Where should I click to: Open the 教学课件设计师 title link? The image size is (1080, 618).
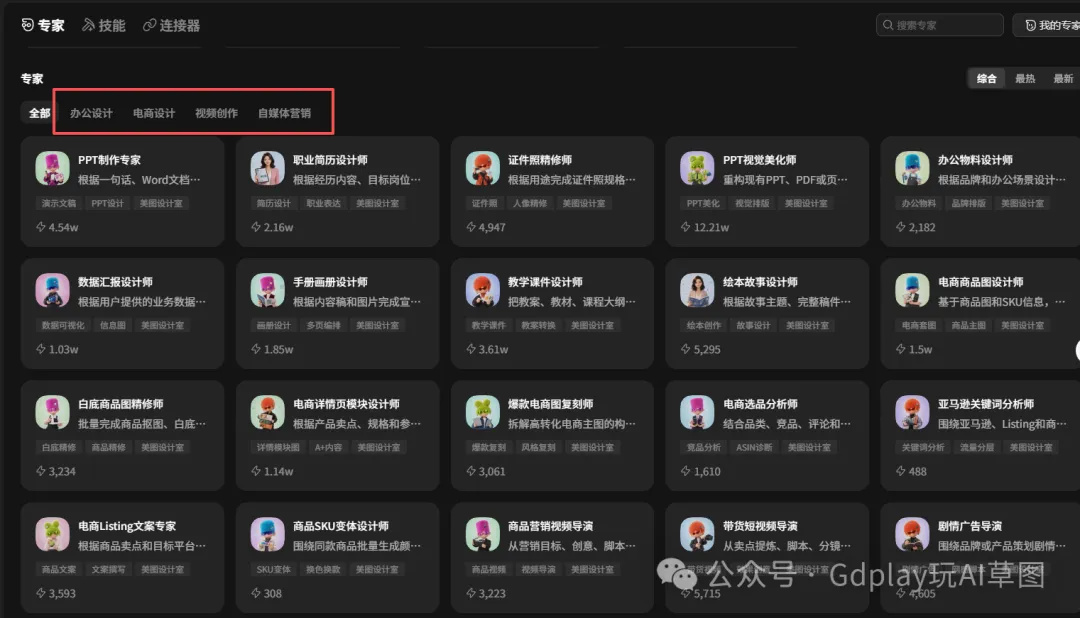pos(545,282)
